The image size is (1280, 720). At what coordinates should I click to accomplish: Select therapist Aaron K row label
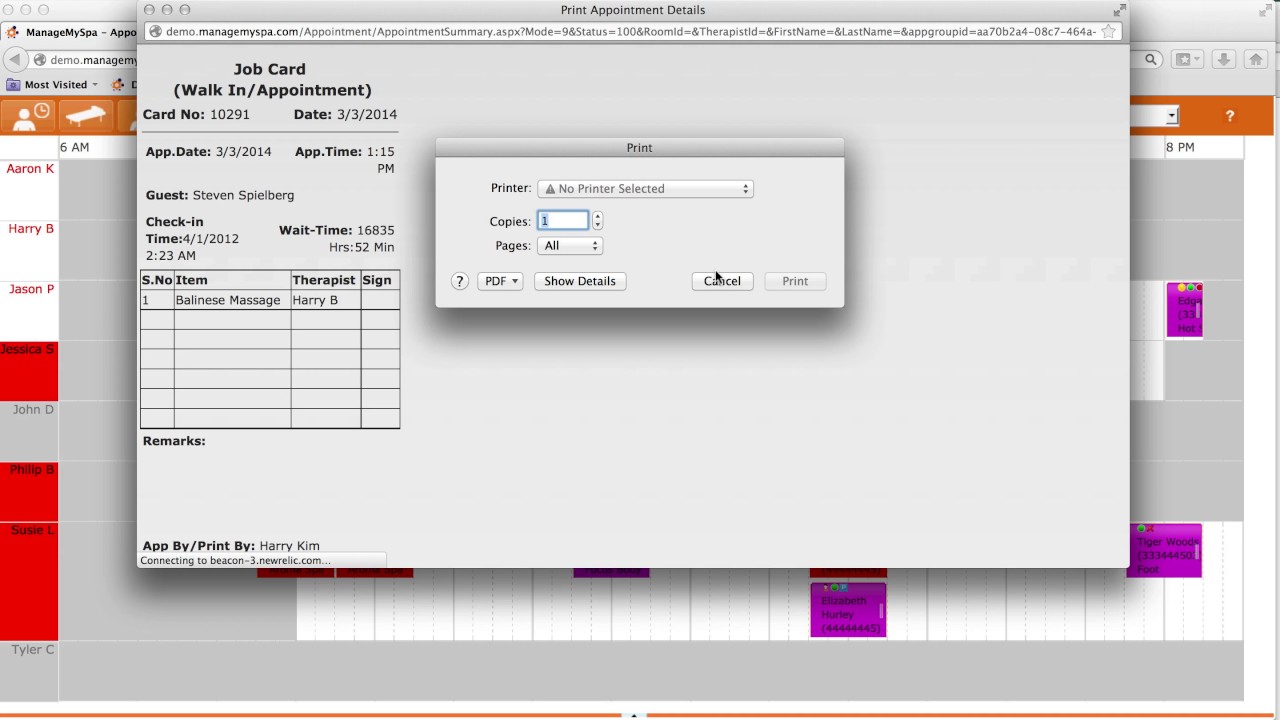coord(30,169)
